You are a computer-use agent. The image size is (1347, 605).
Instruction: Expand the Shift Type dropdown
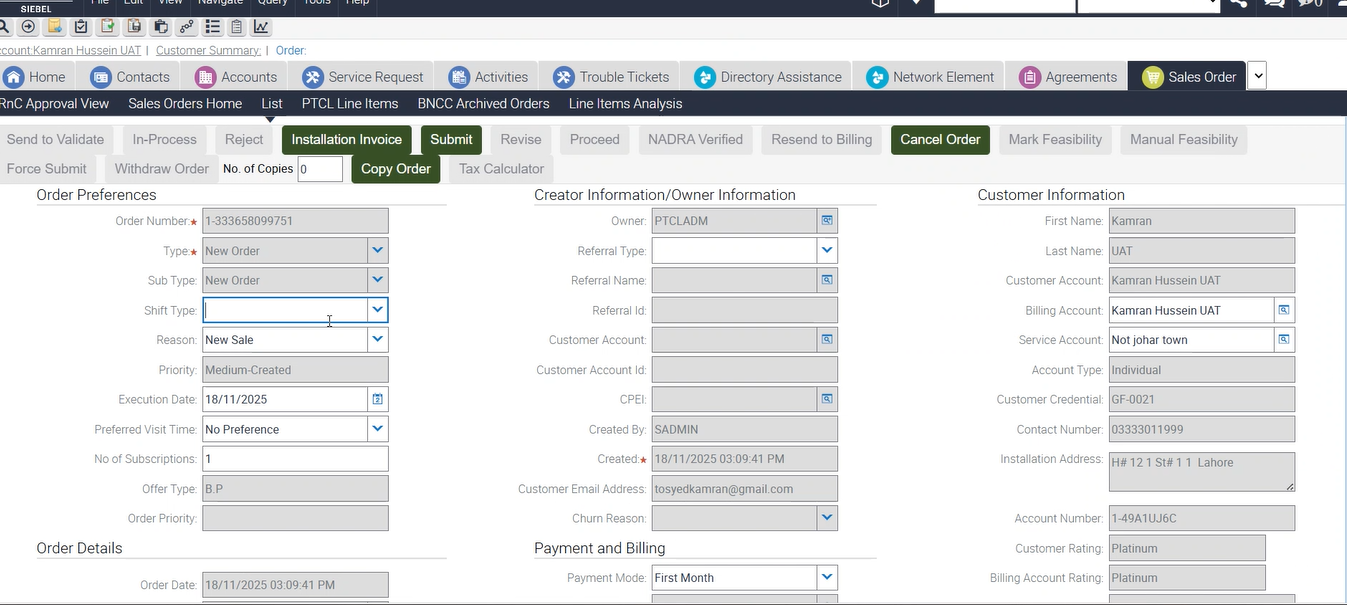point(377,310)
